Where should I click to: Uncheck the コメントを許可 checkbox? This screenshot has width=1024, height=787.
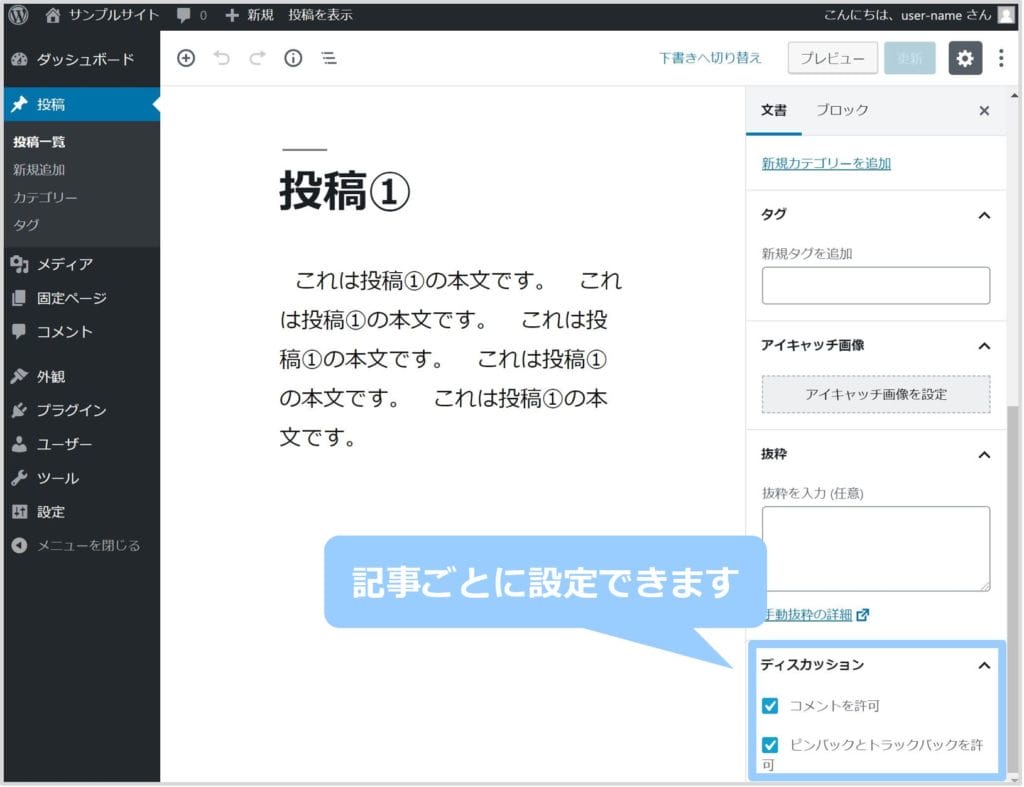[770, 706]
